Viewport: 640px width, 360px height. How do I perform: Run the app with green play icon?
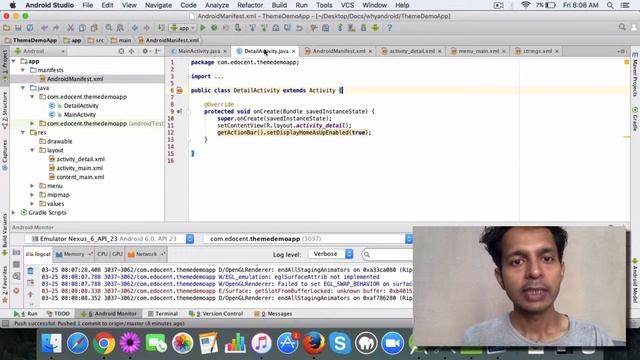[202, 28]
